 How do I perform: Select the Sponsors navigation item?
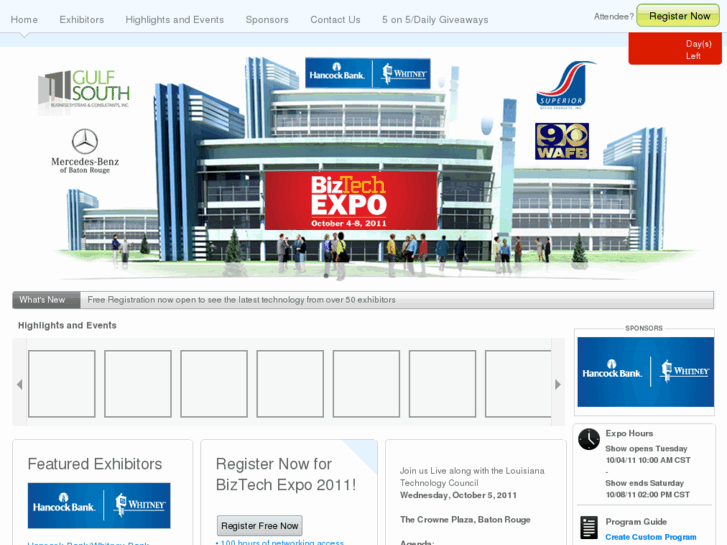pos(267,19)
